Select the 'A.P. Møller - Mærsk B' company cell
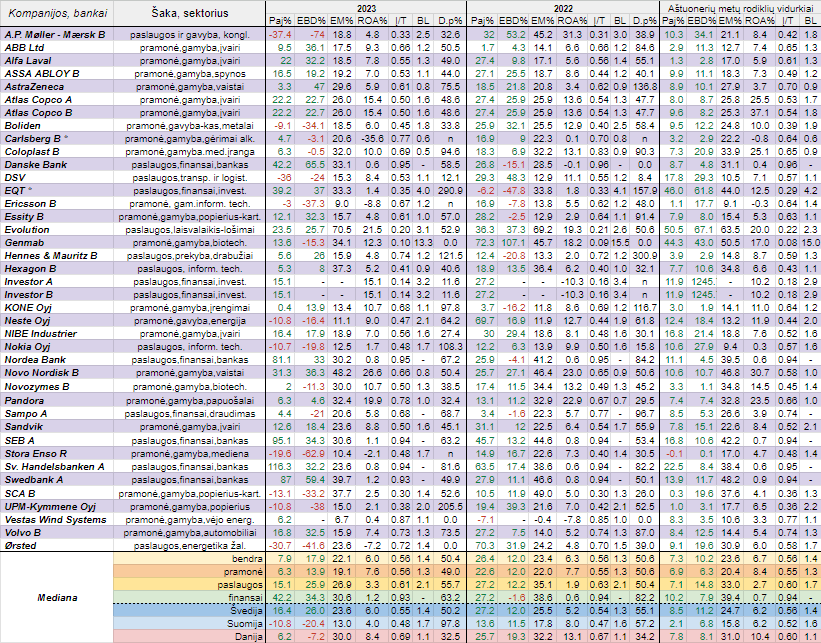Screen dimensions: 821x643 coord(57,35)
